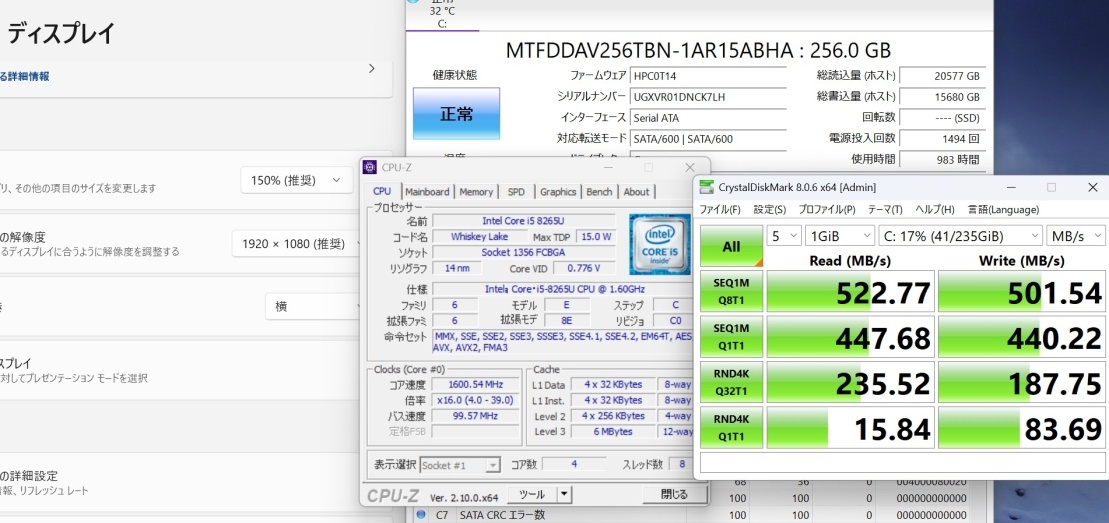Click the sequential read result 522.77
Image resolution: width=1109 pixels, height=523 pixels.
point(851,291)
